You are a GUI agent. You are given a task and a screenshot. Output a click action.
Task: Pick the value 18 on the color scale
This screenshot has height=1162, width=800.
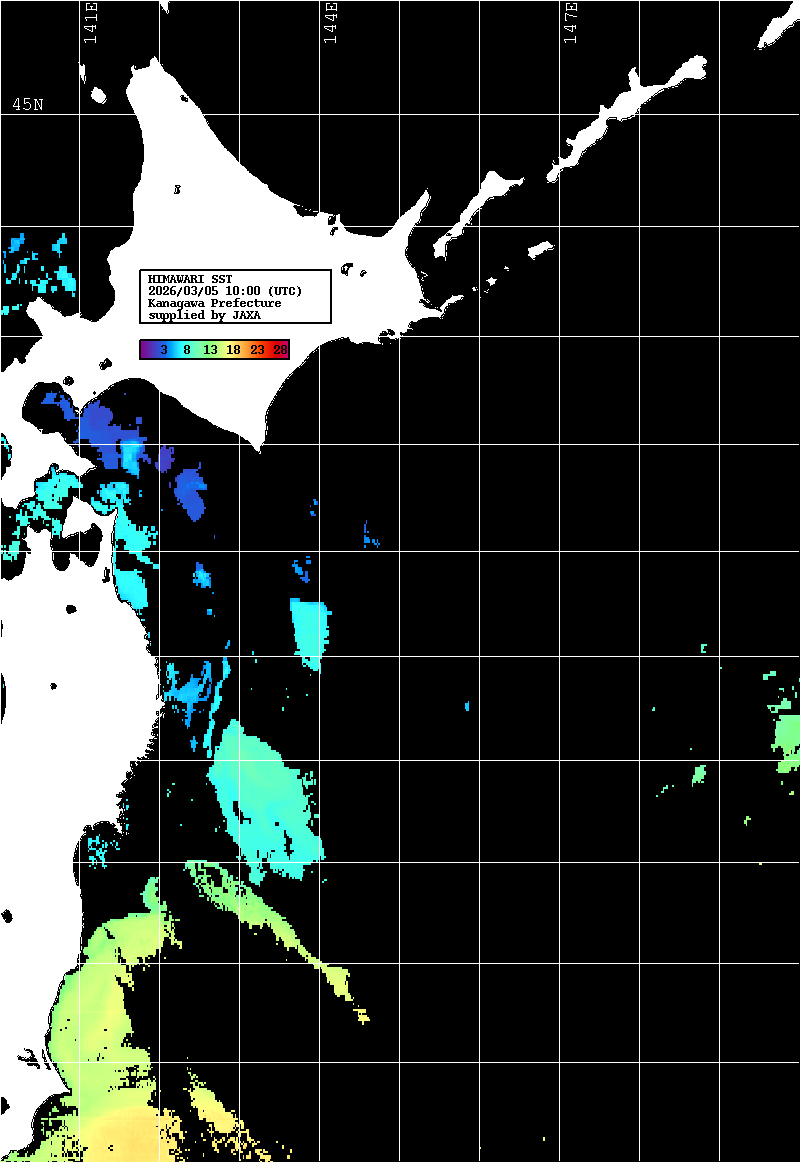[233, 350]
